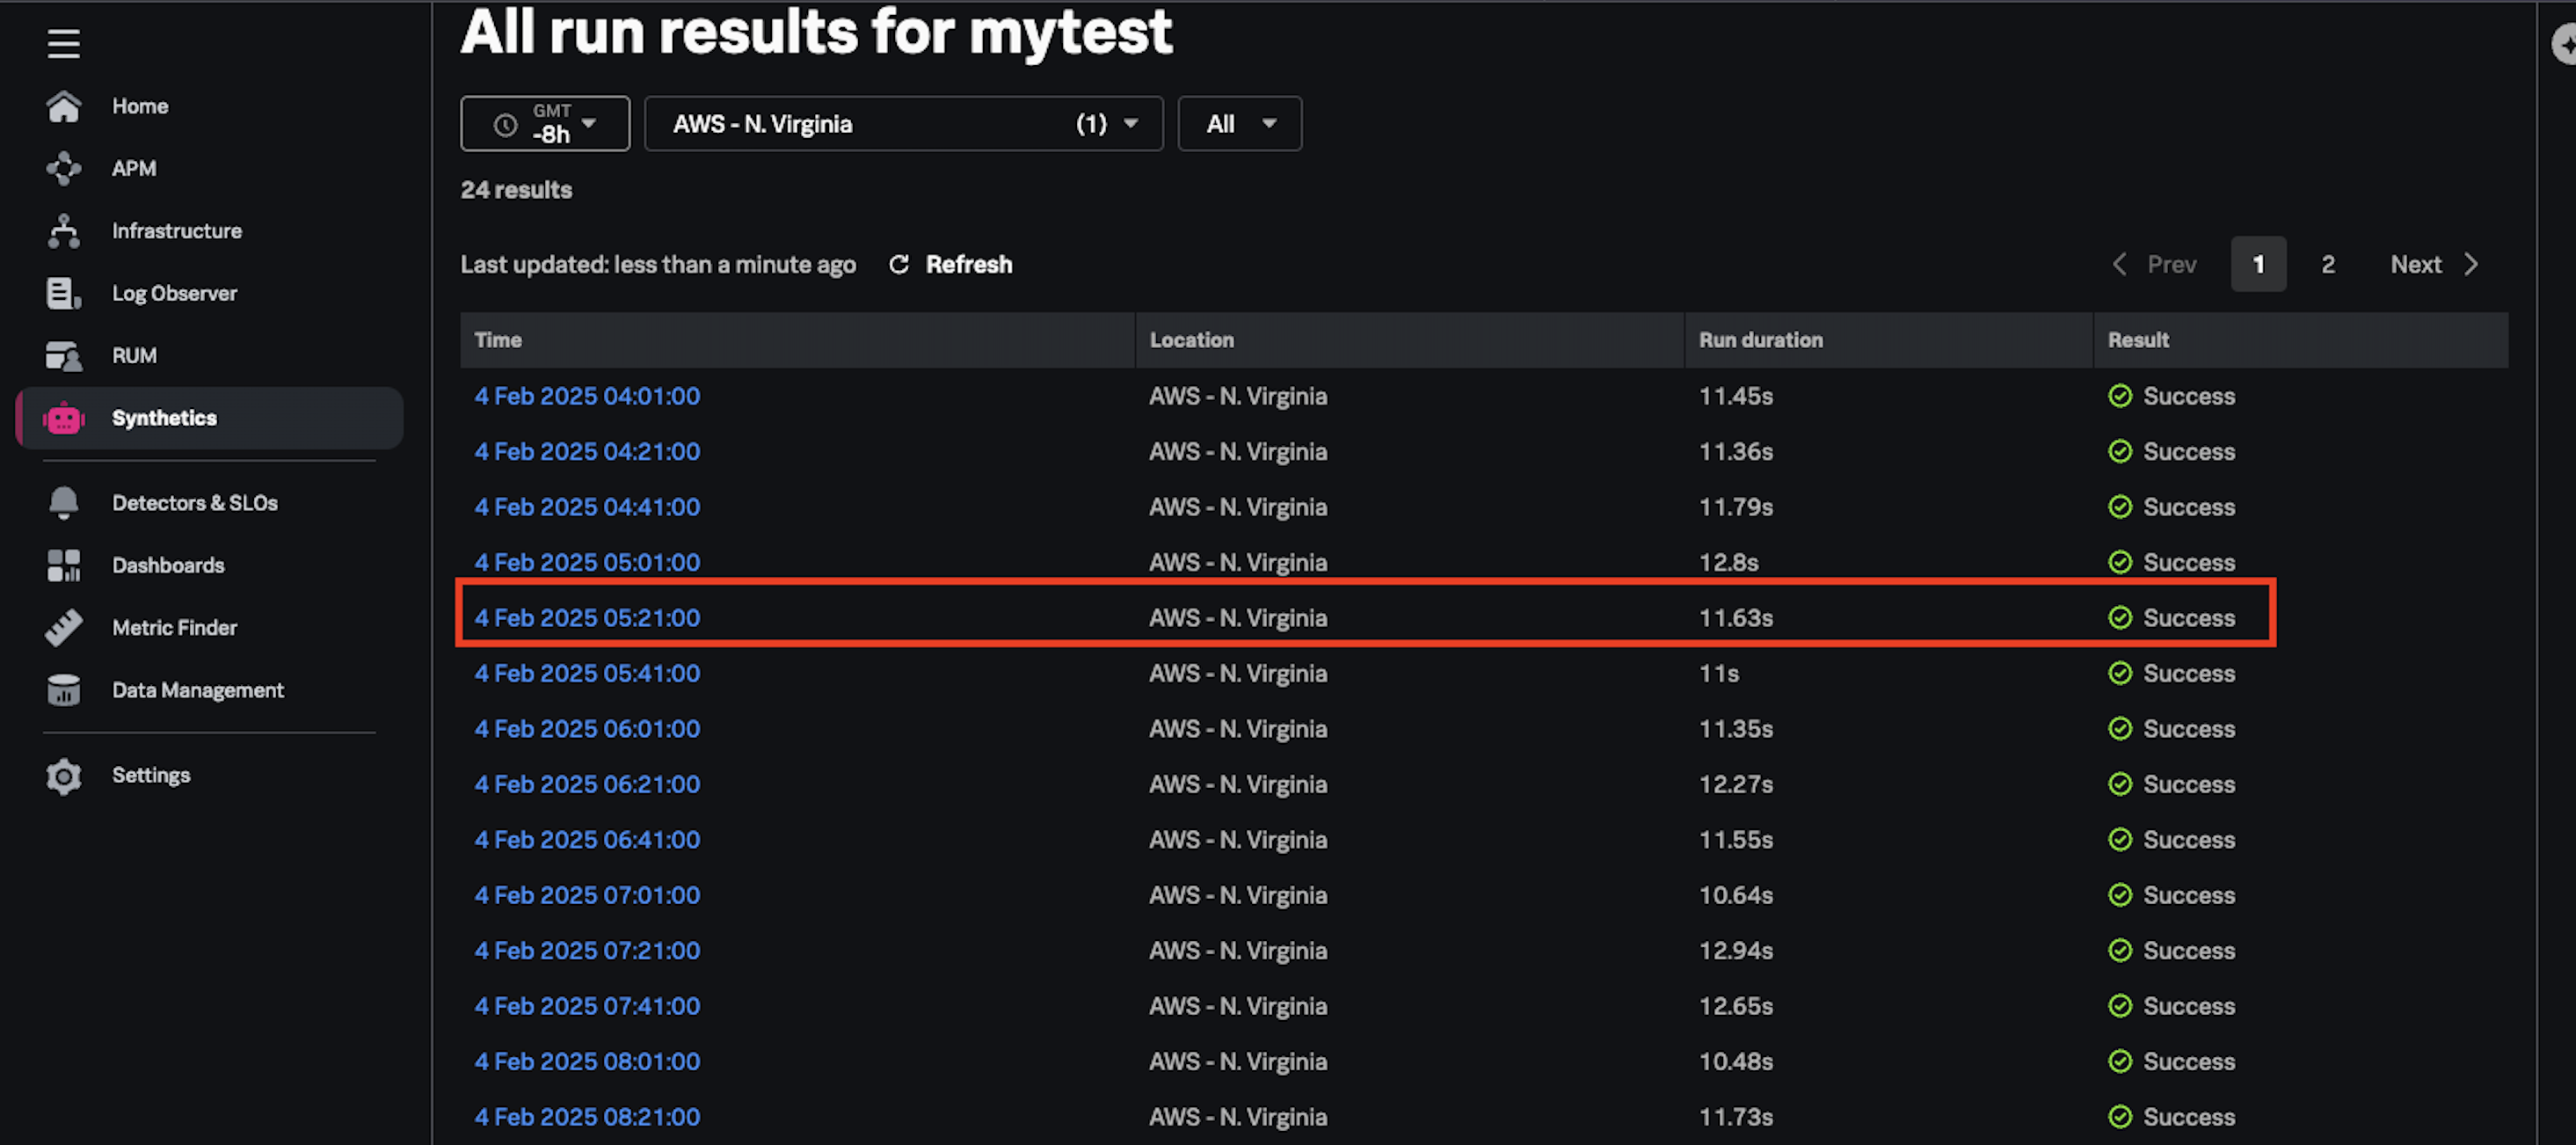Go to the Home menu entry

coord(139,105)
